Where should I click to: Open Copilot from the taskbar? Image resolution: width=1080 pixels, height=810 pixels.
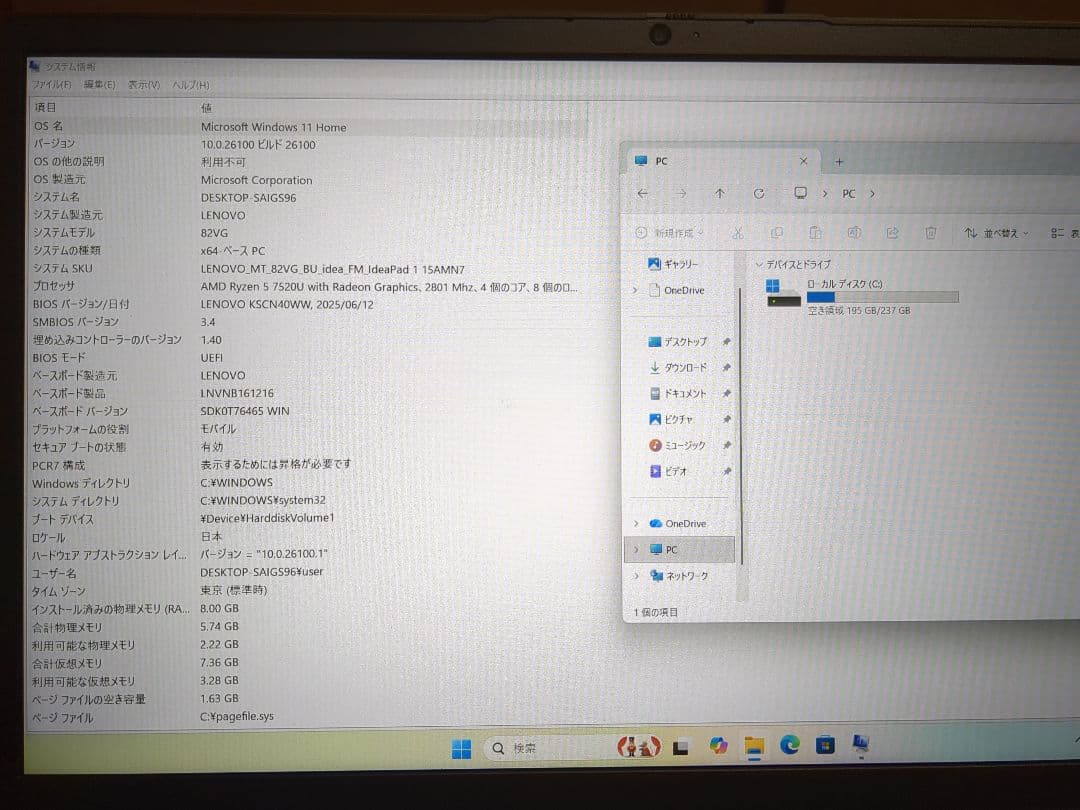(x=718, y=746)
